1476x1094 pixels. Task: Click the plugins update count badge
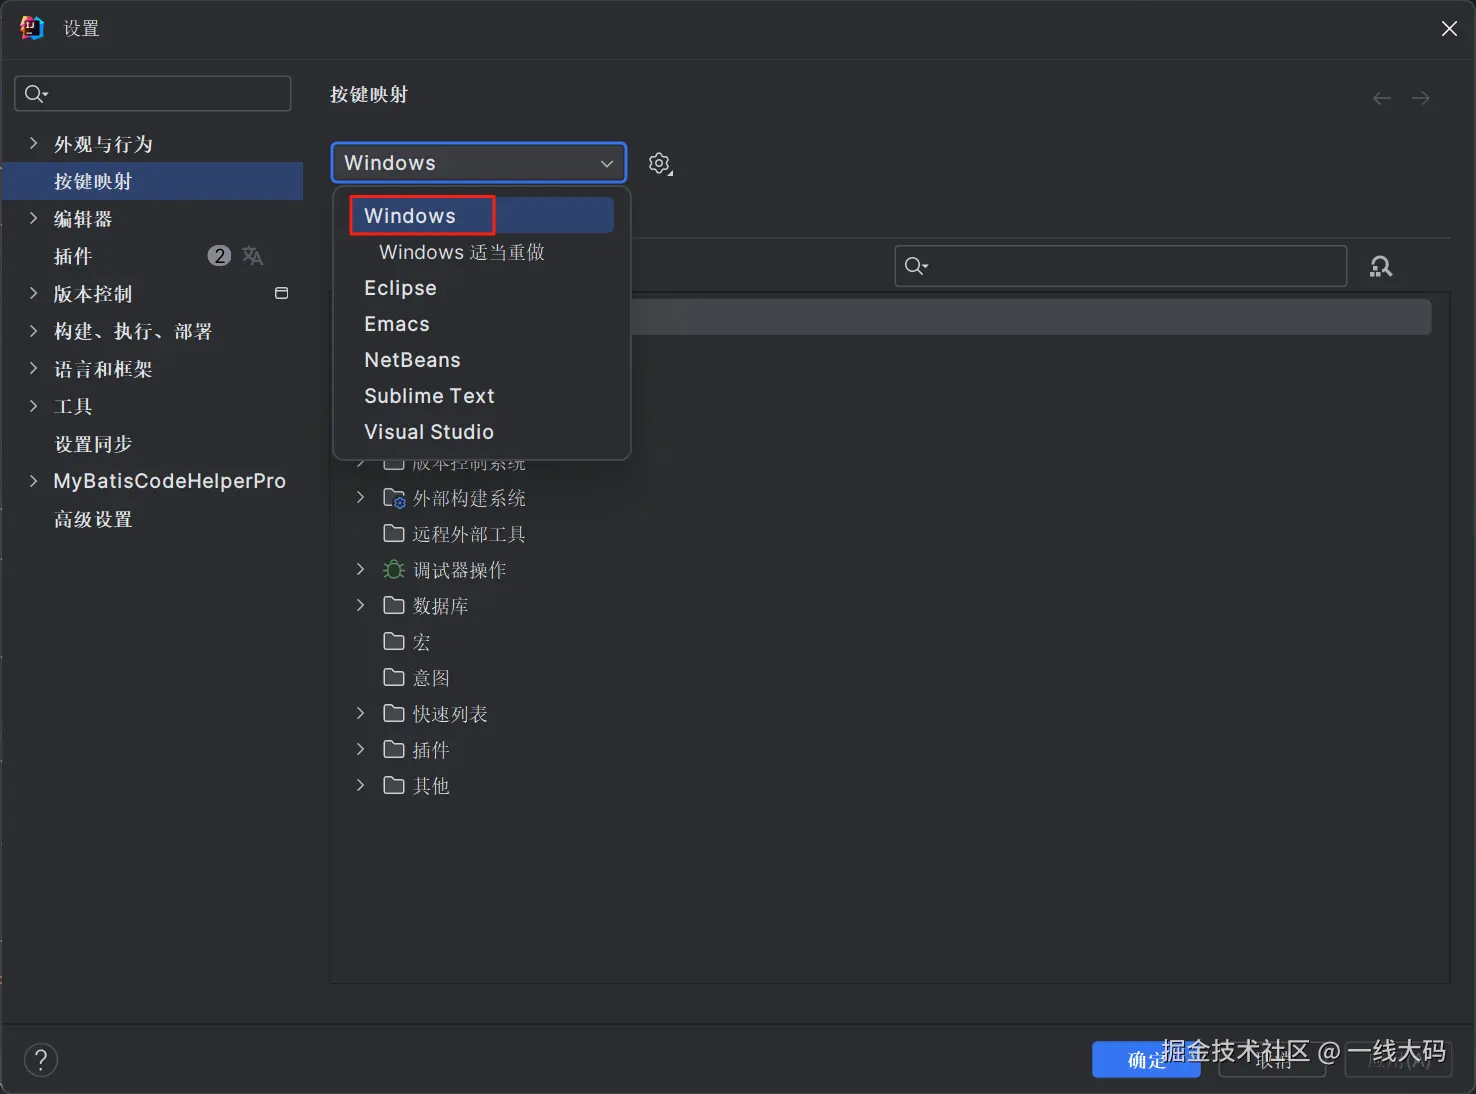(x=219, y=256)
